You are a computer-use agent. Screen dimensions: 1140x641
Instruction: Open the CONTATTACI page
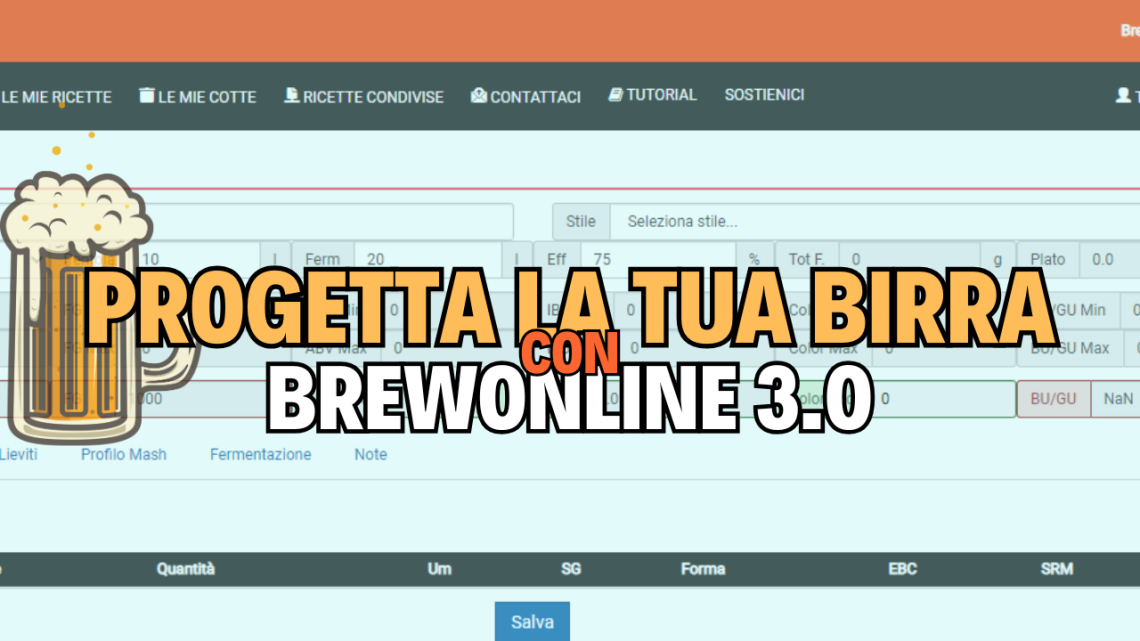point(535,97)
